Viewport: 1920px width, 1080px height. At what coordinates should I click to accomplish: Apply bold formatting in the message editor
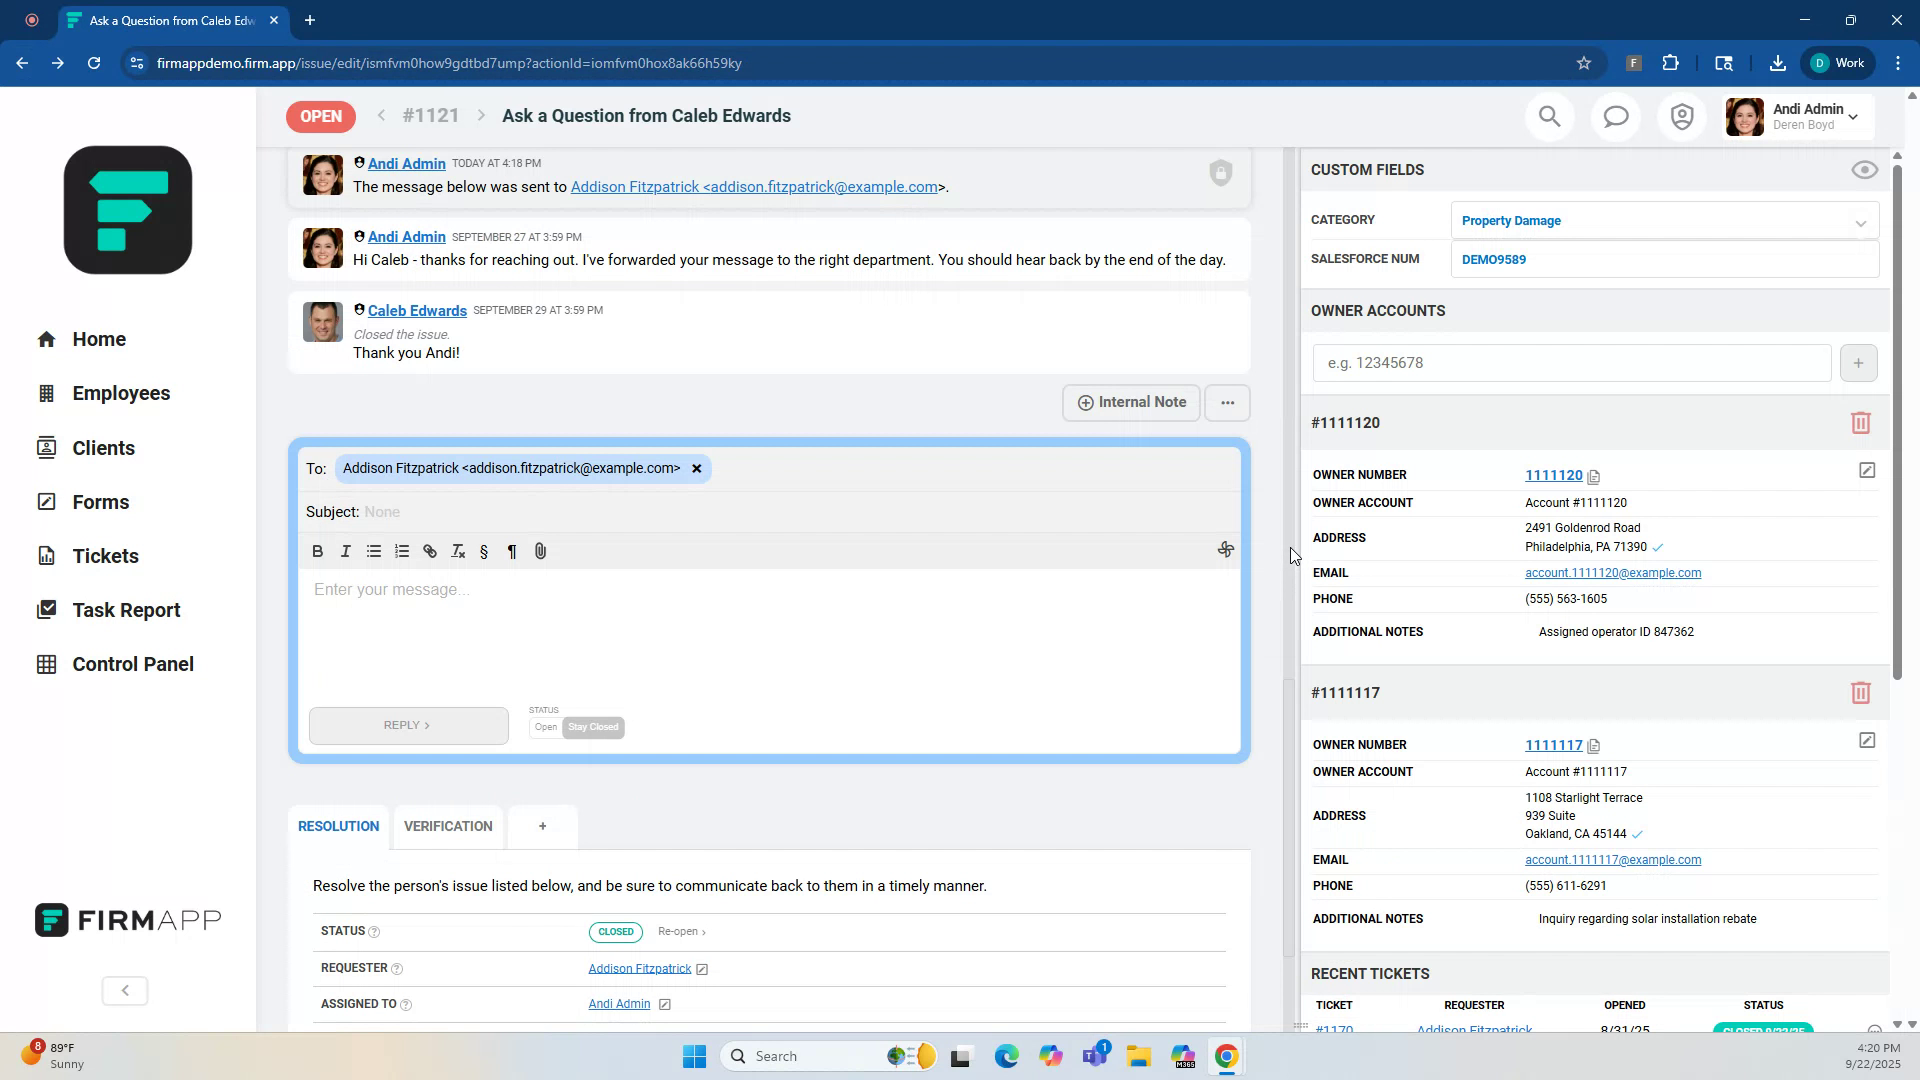click(317, 551)
